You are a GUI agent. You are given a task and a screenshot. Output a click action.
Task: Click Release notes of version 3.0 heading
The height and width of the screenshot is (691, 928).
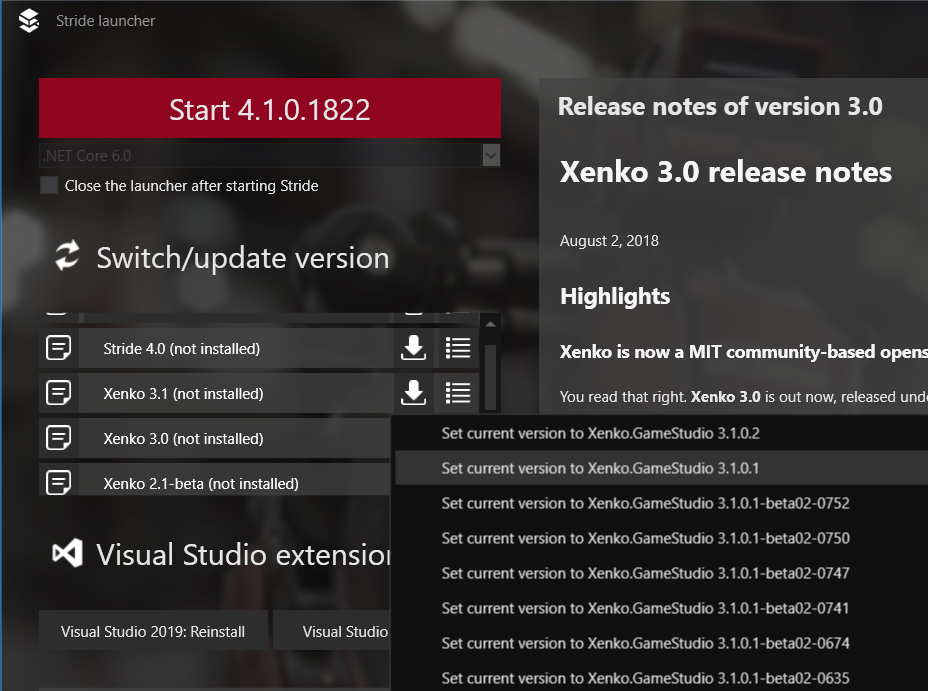(720, 106)
